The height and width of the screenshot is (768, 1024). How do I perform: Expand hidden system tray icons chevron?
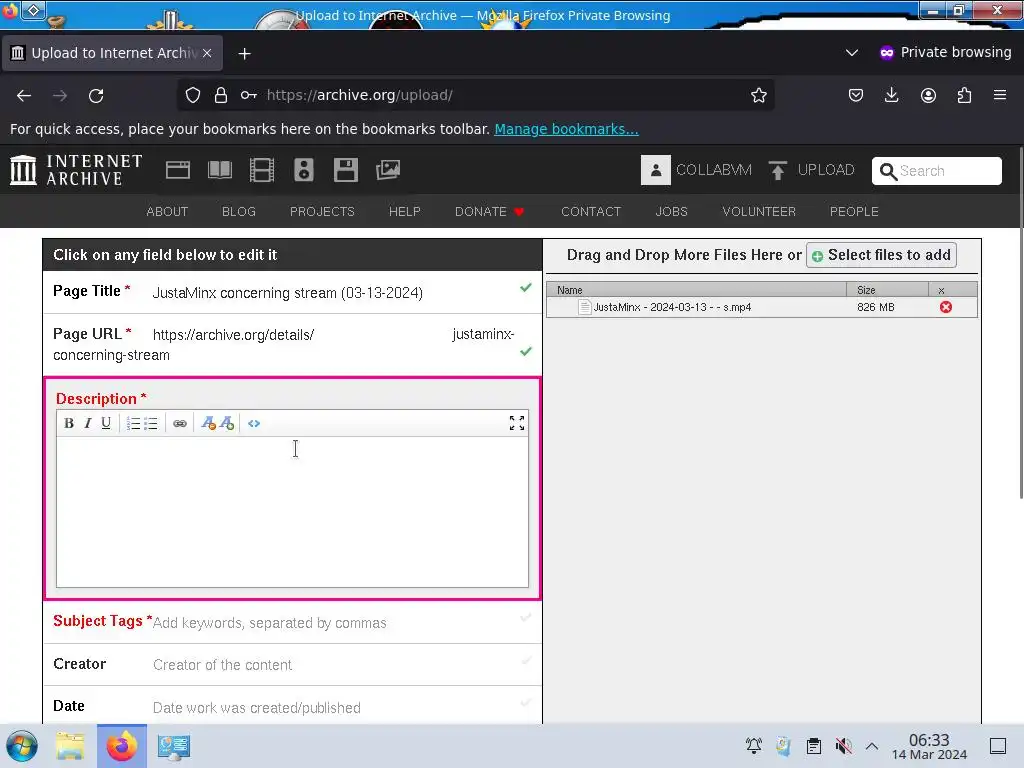point(872,746)
